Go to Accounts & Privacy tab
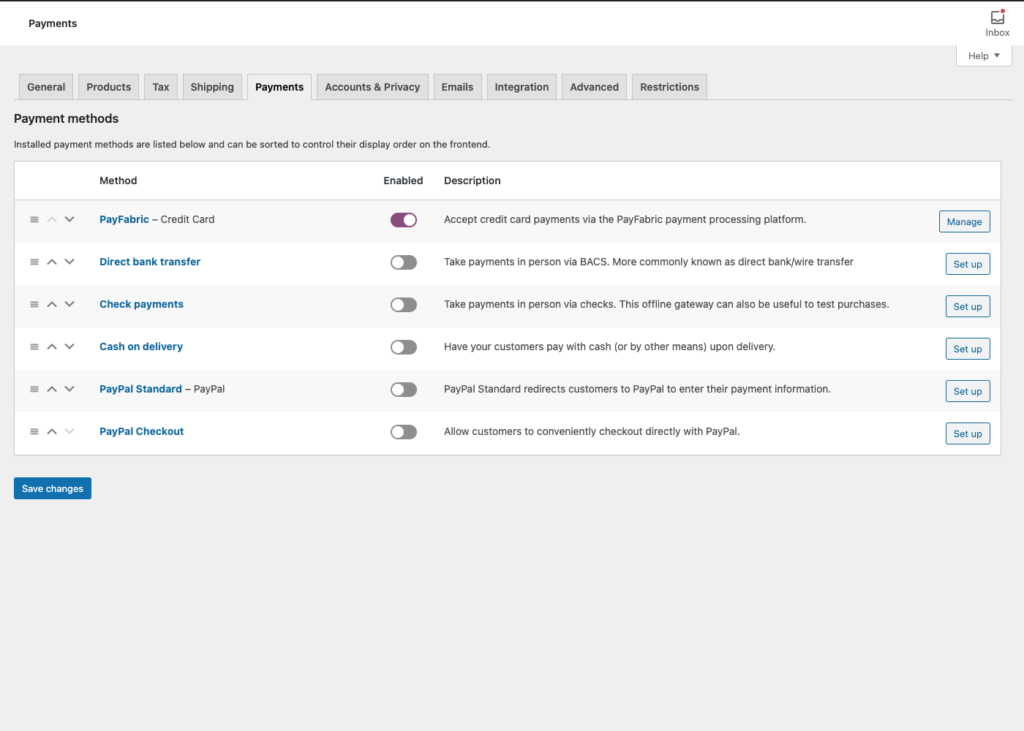1024x731 pixels. pyautogui.click(x=372, y=87)
